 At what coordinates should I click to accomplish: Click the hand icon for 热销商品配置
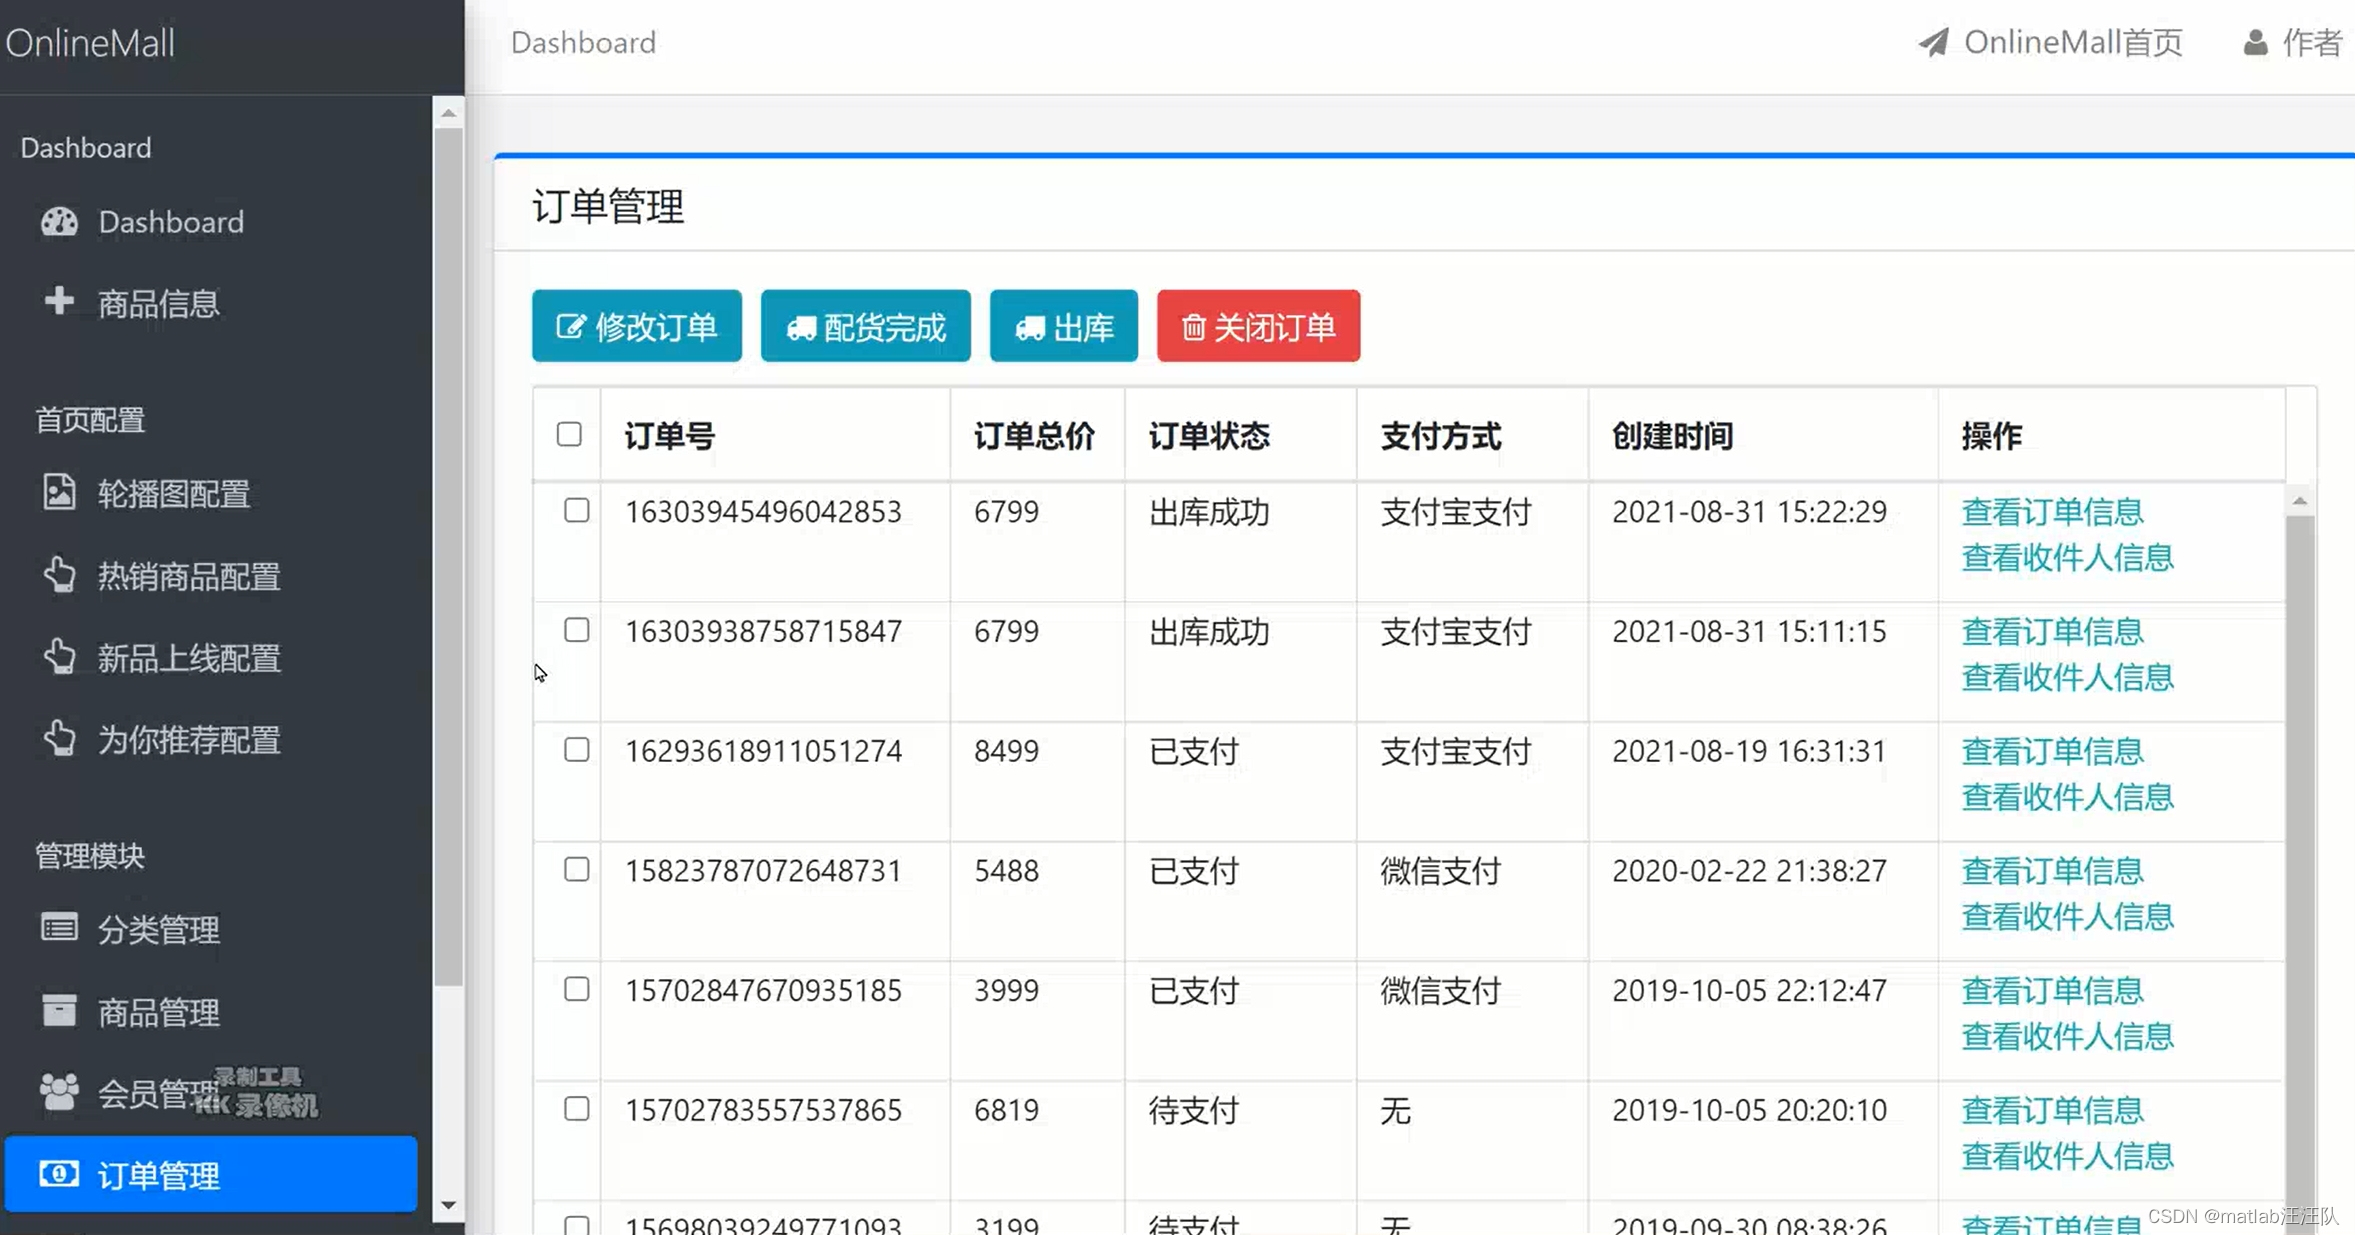[59, 575]
